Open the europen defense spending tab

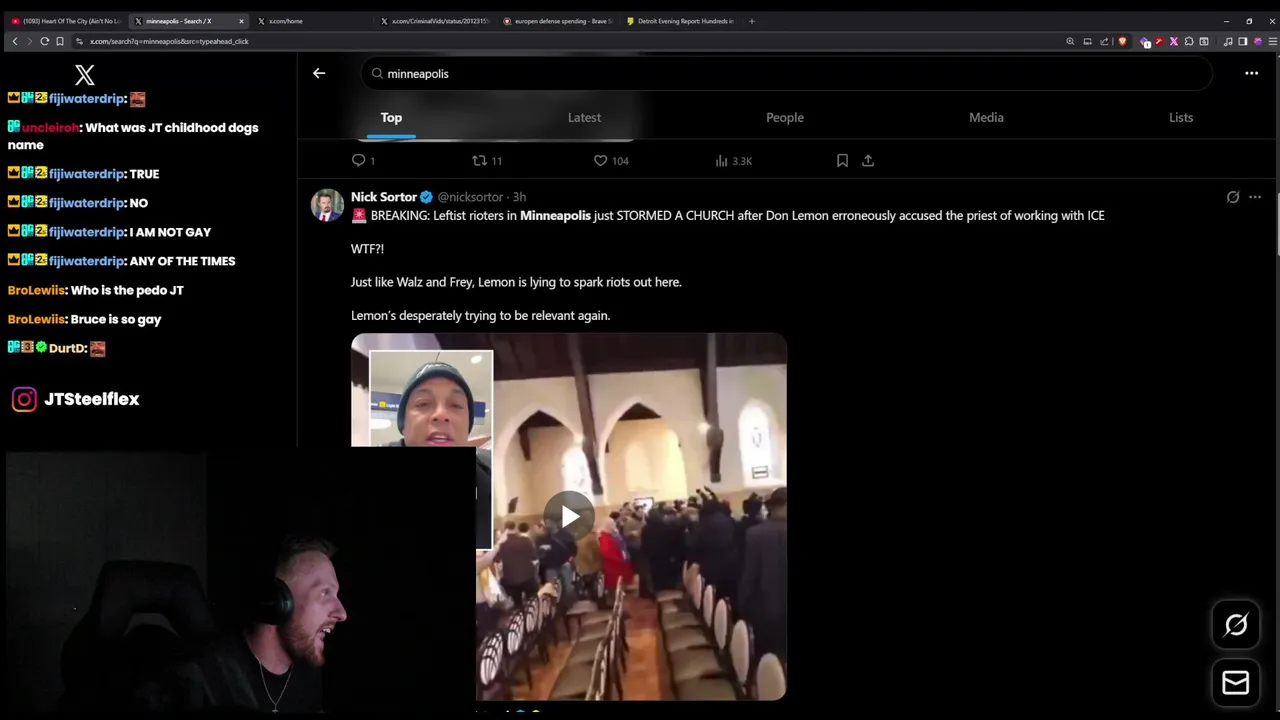pyautogui.click(x=559, y=21)
